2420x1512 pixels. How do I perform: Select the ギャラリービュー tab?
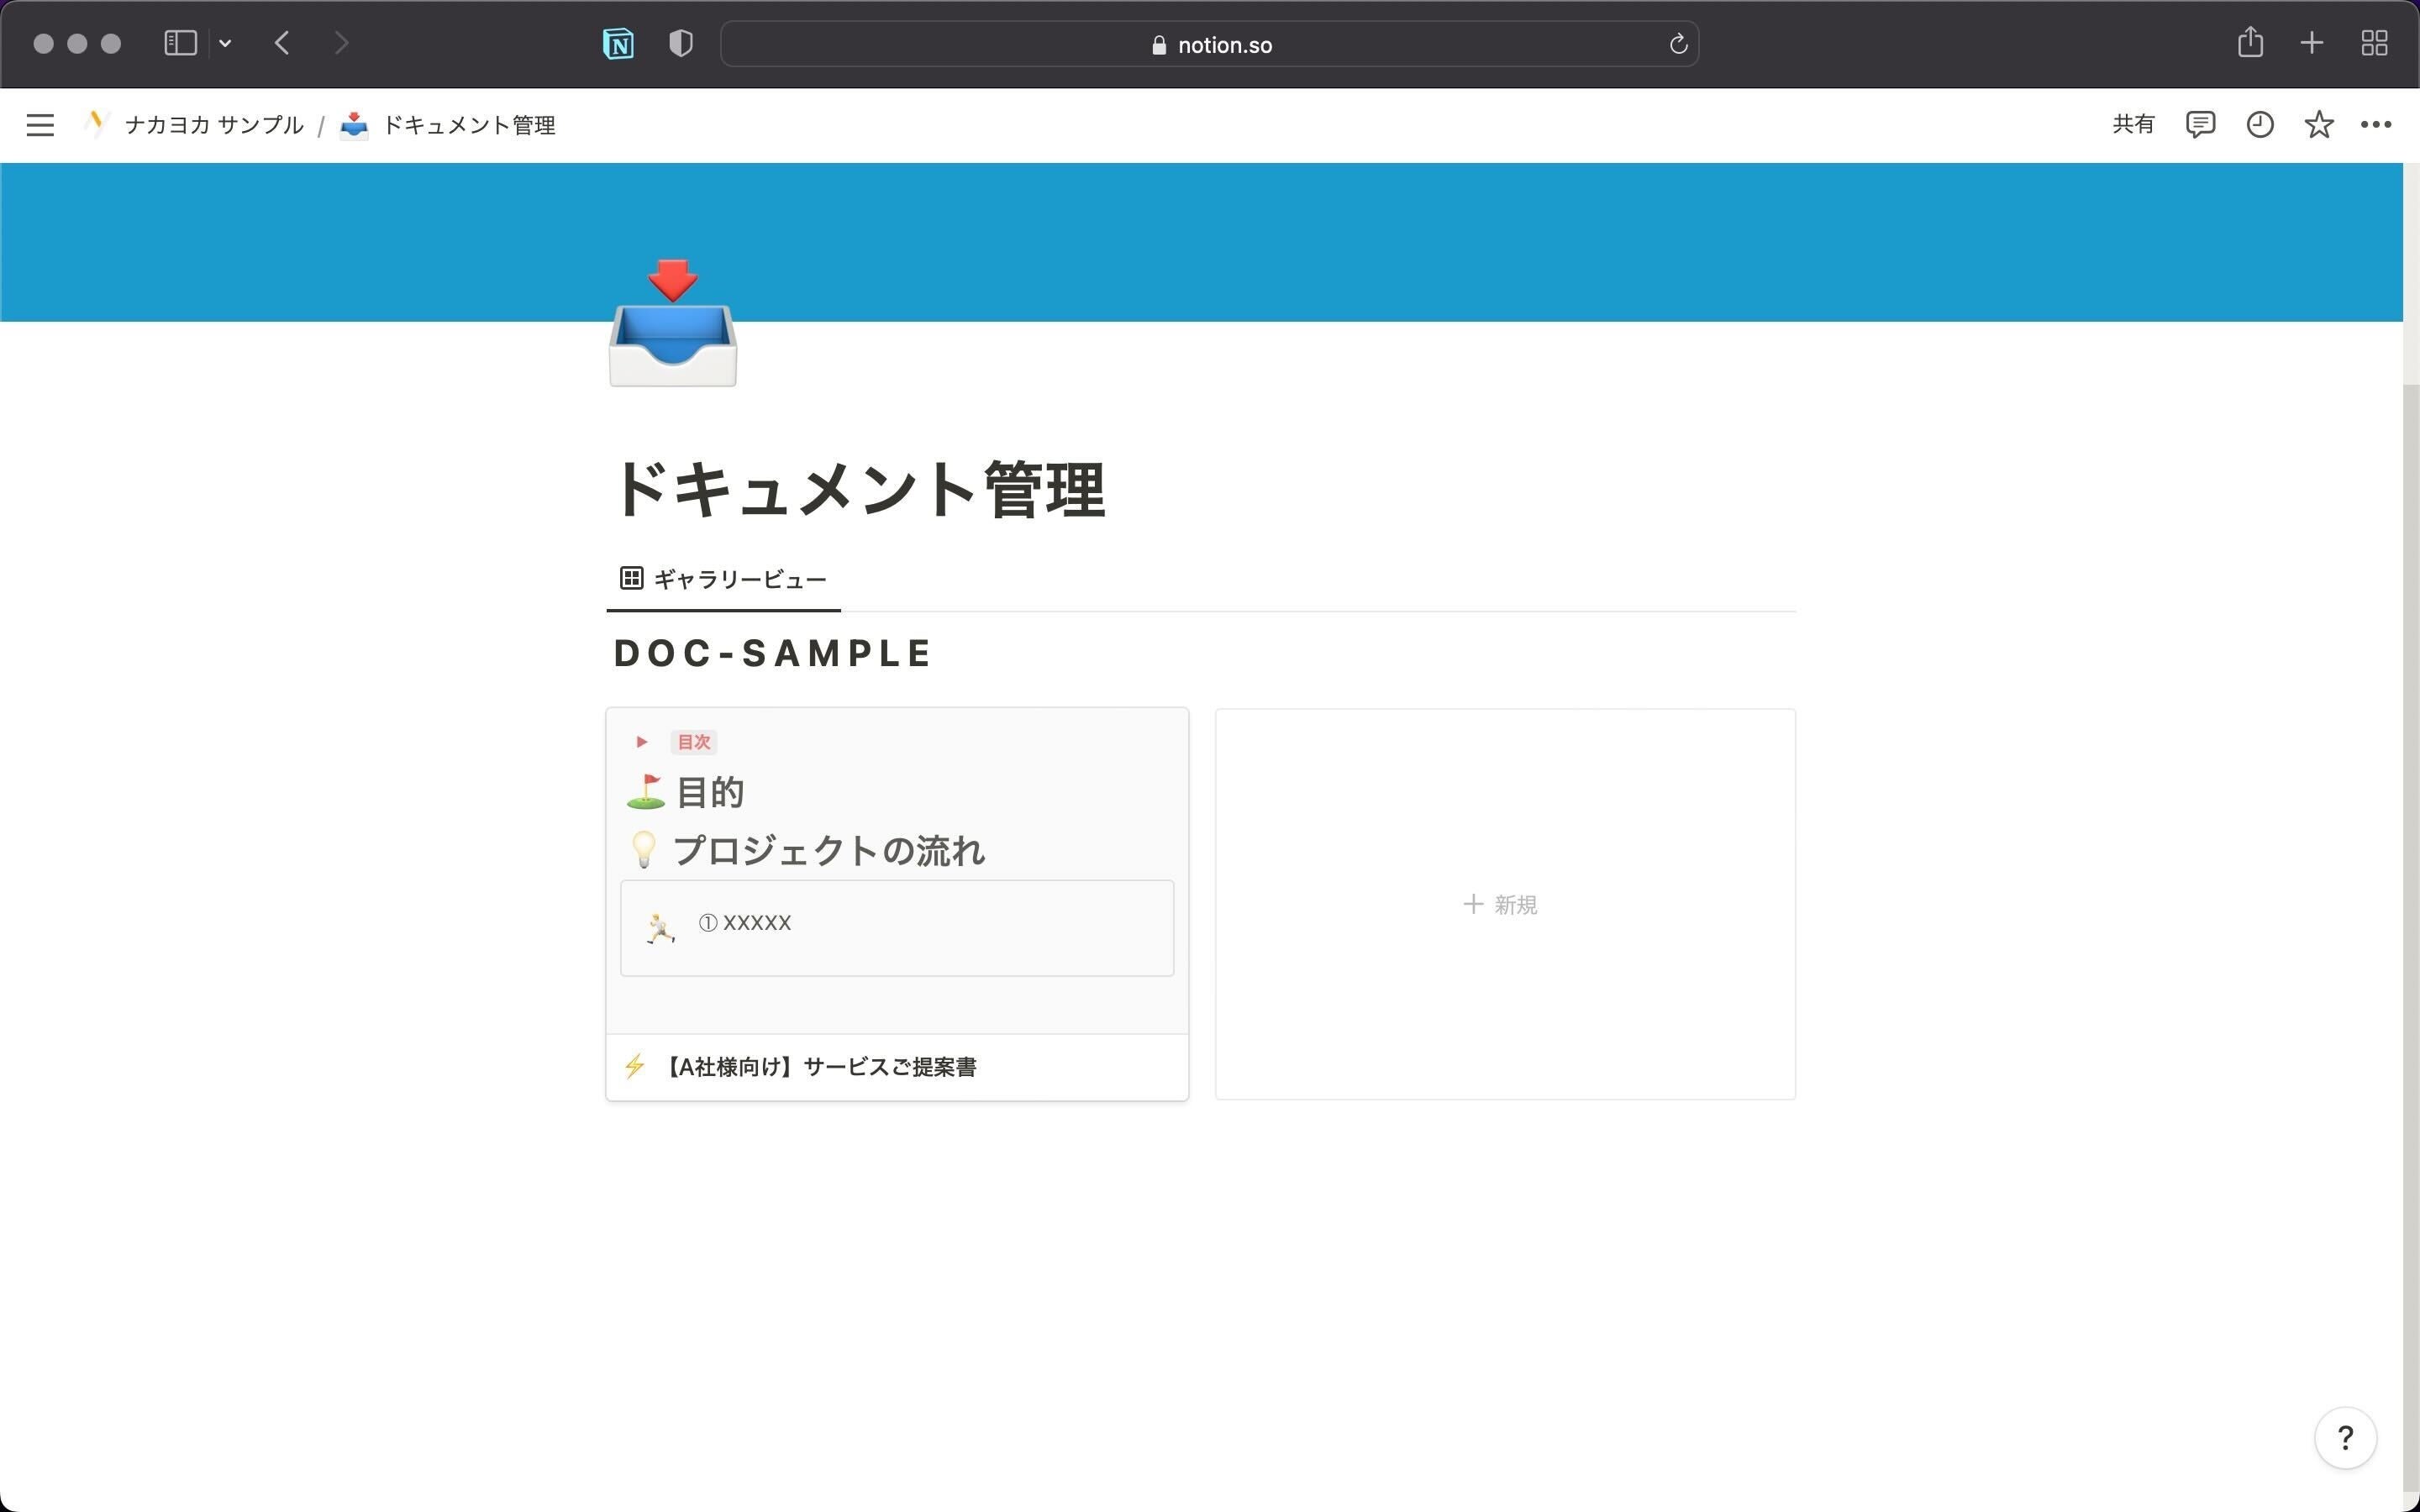coord(724,579)
